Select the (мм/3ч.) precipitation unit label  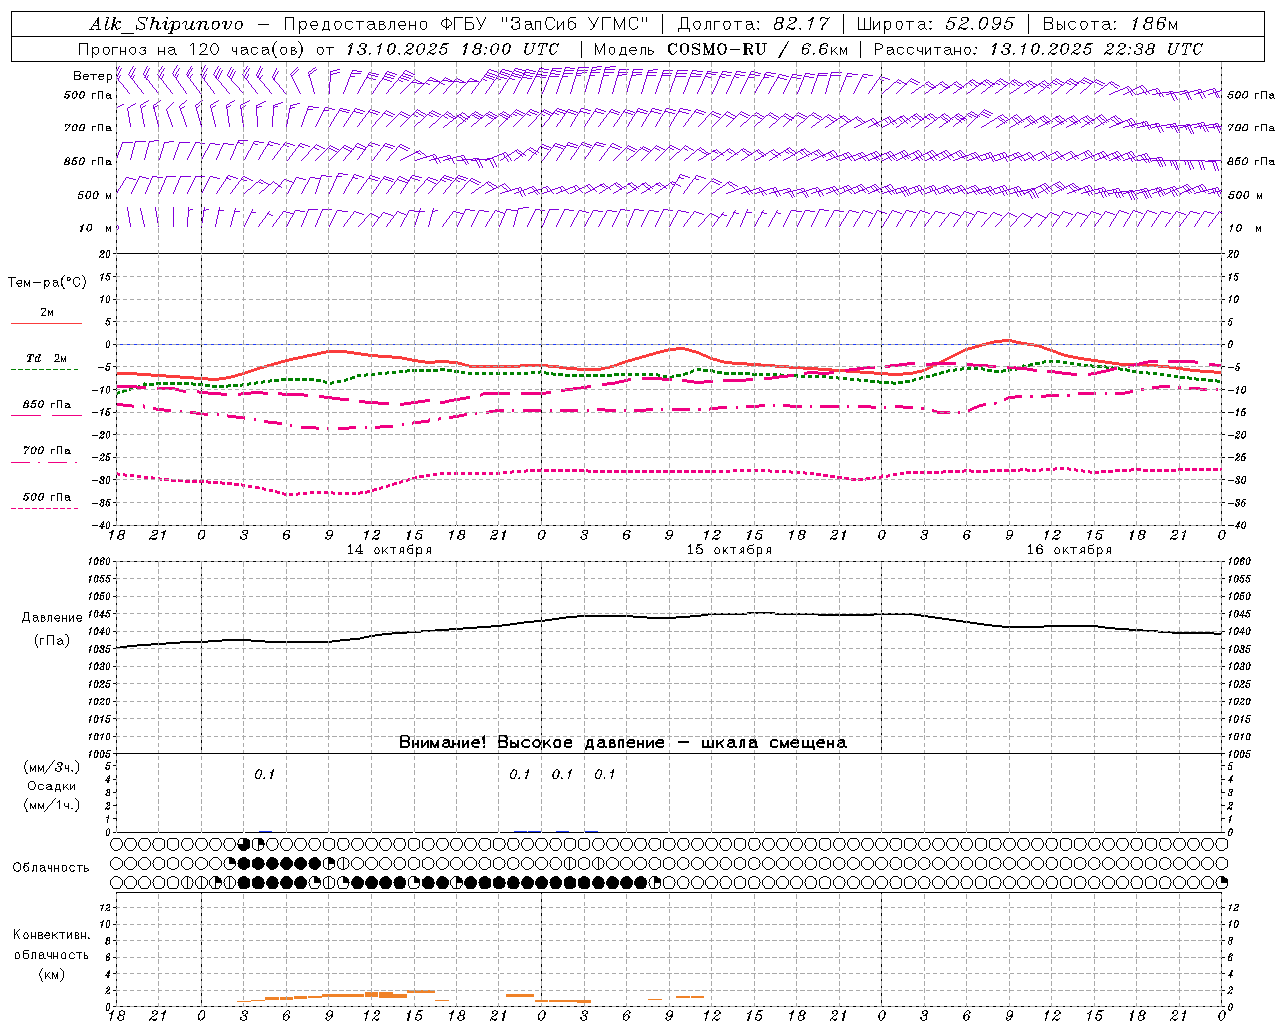(52, 767)
